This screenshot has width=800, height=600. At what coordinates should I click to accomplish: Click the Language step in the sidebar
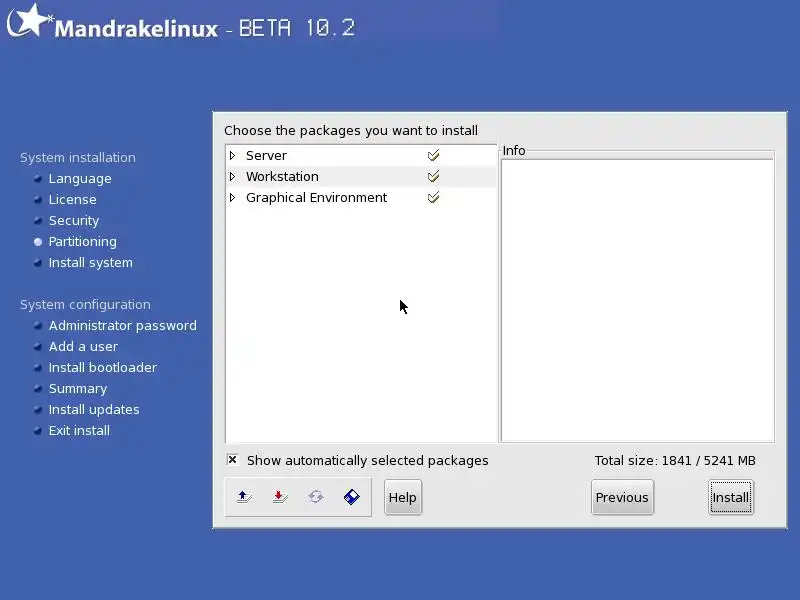click(80, 179)
